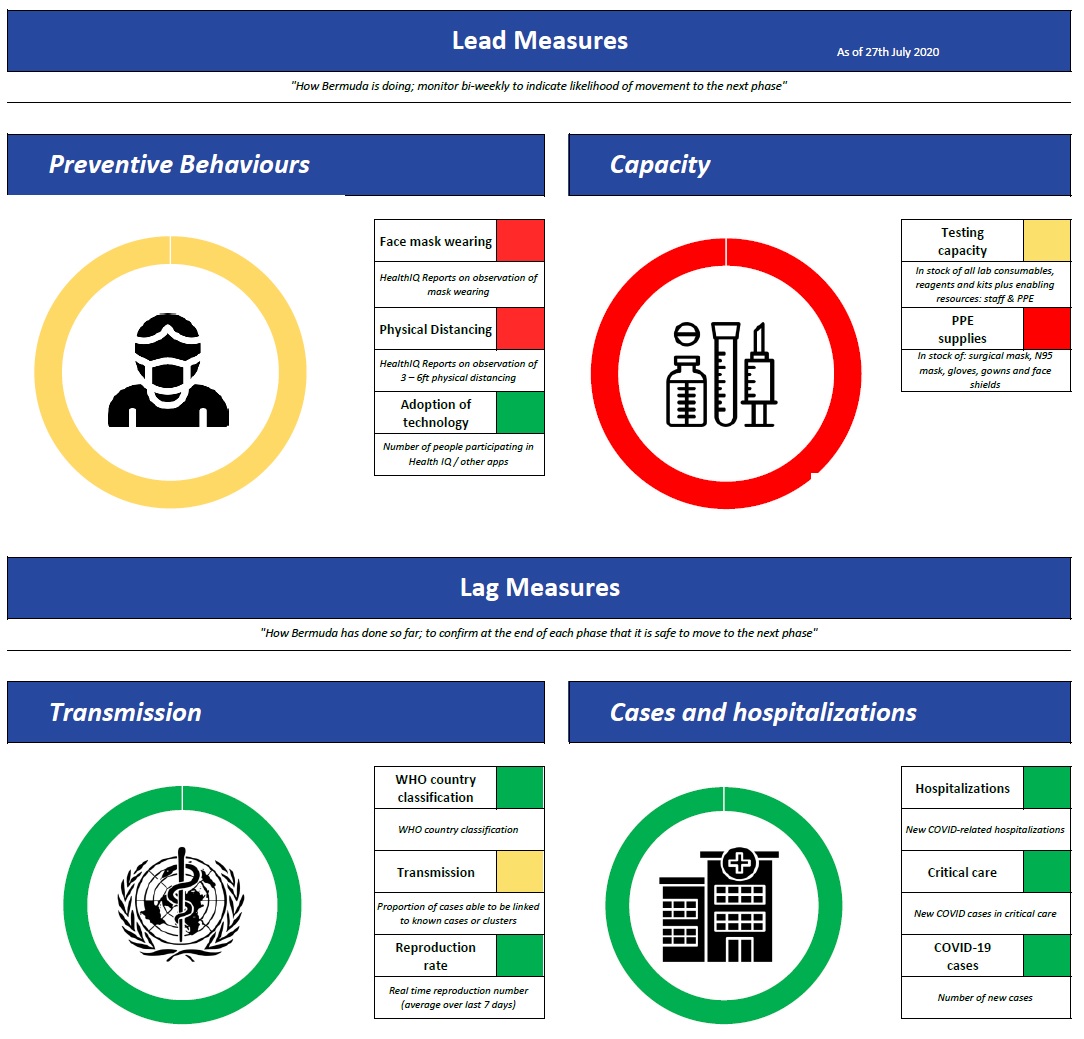This screenshot has height=1039, width=1084.
Task: Click the WHO emblem icon
Action: [181, 904]
